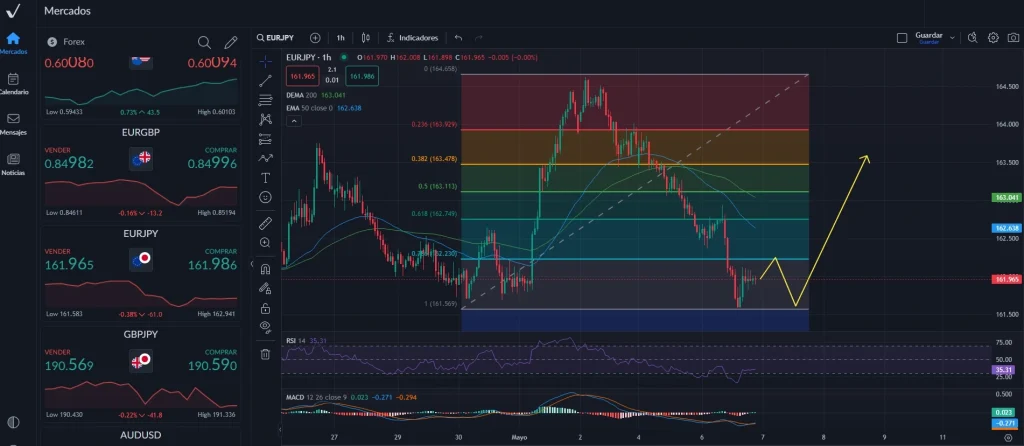Open the brush and arrow drawing tools
This screenshot has width=1024, height=446.
pos(265,158)
